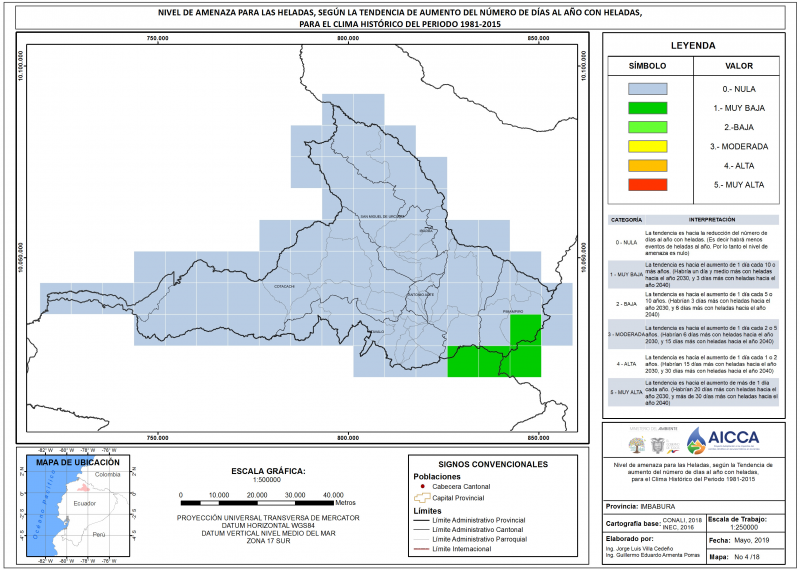Screen dimensions: 800x570
Task: Click the '2 - BAJA' category row label
Action: tap(626, 304)
